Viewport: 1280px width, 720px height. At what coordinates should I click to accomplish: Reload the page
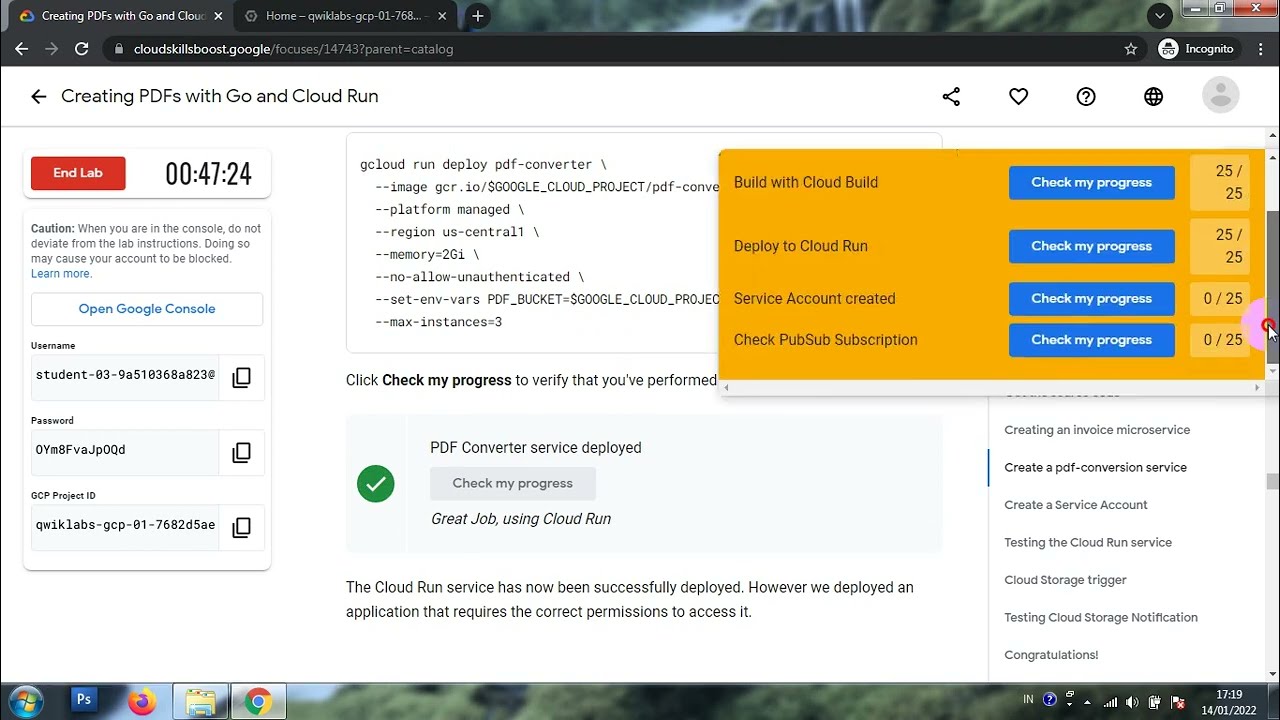[x=82, y=49]
